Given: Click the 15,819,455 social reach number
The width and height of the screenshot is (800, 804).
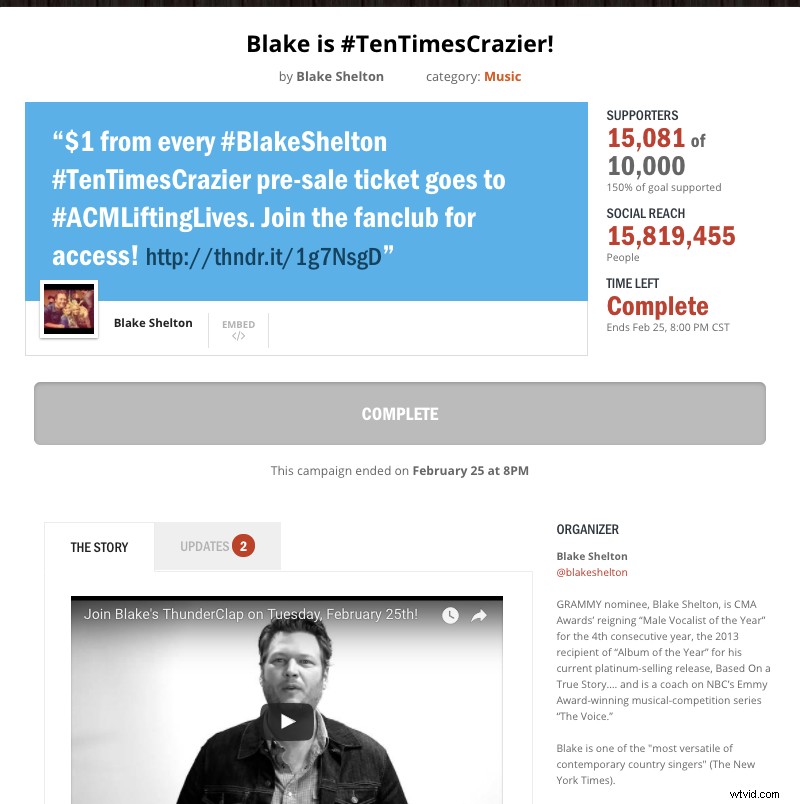Looking at the screenshot, I should click(x=671, y=236).
